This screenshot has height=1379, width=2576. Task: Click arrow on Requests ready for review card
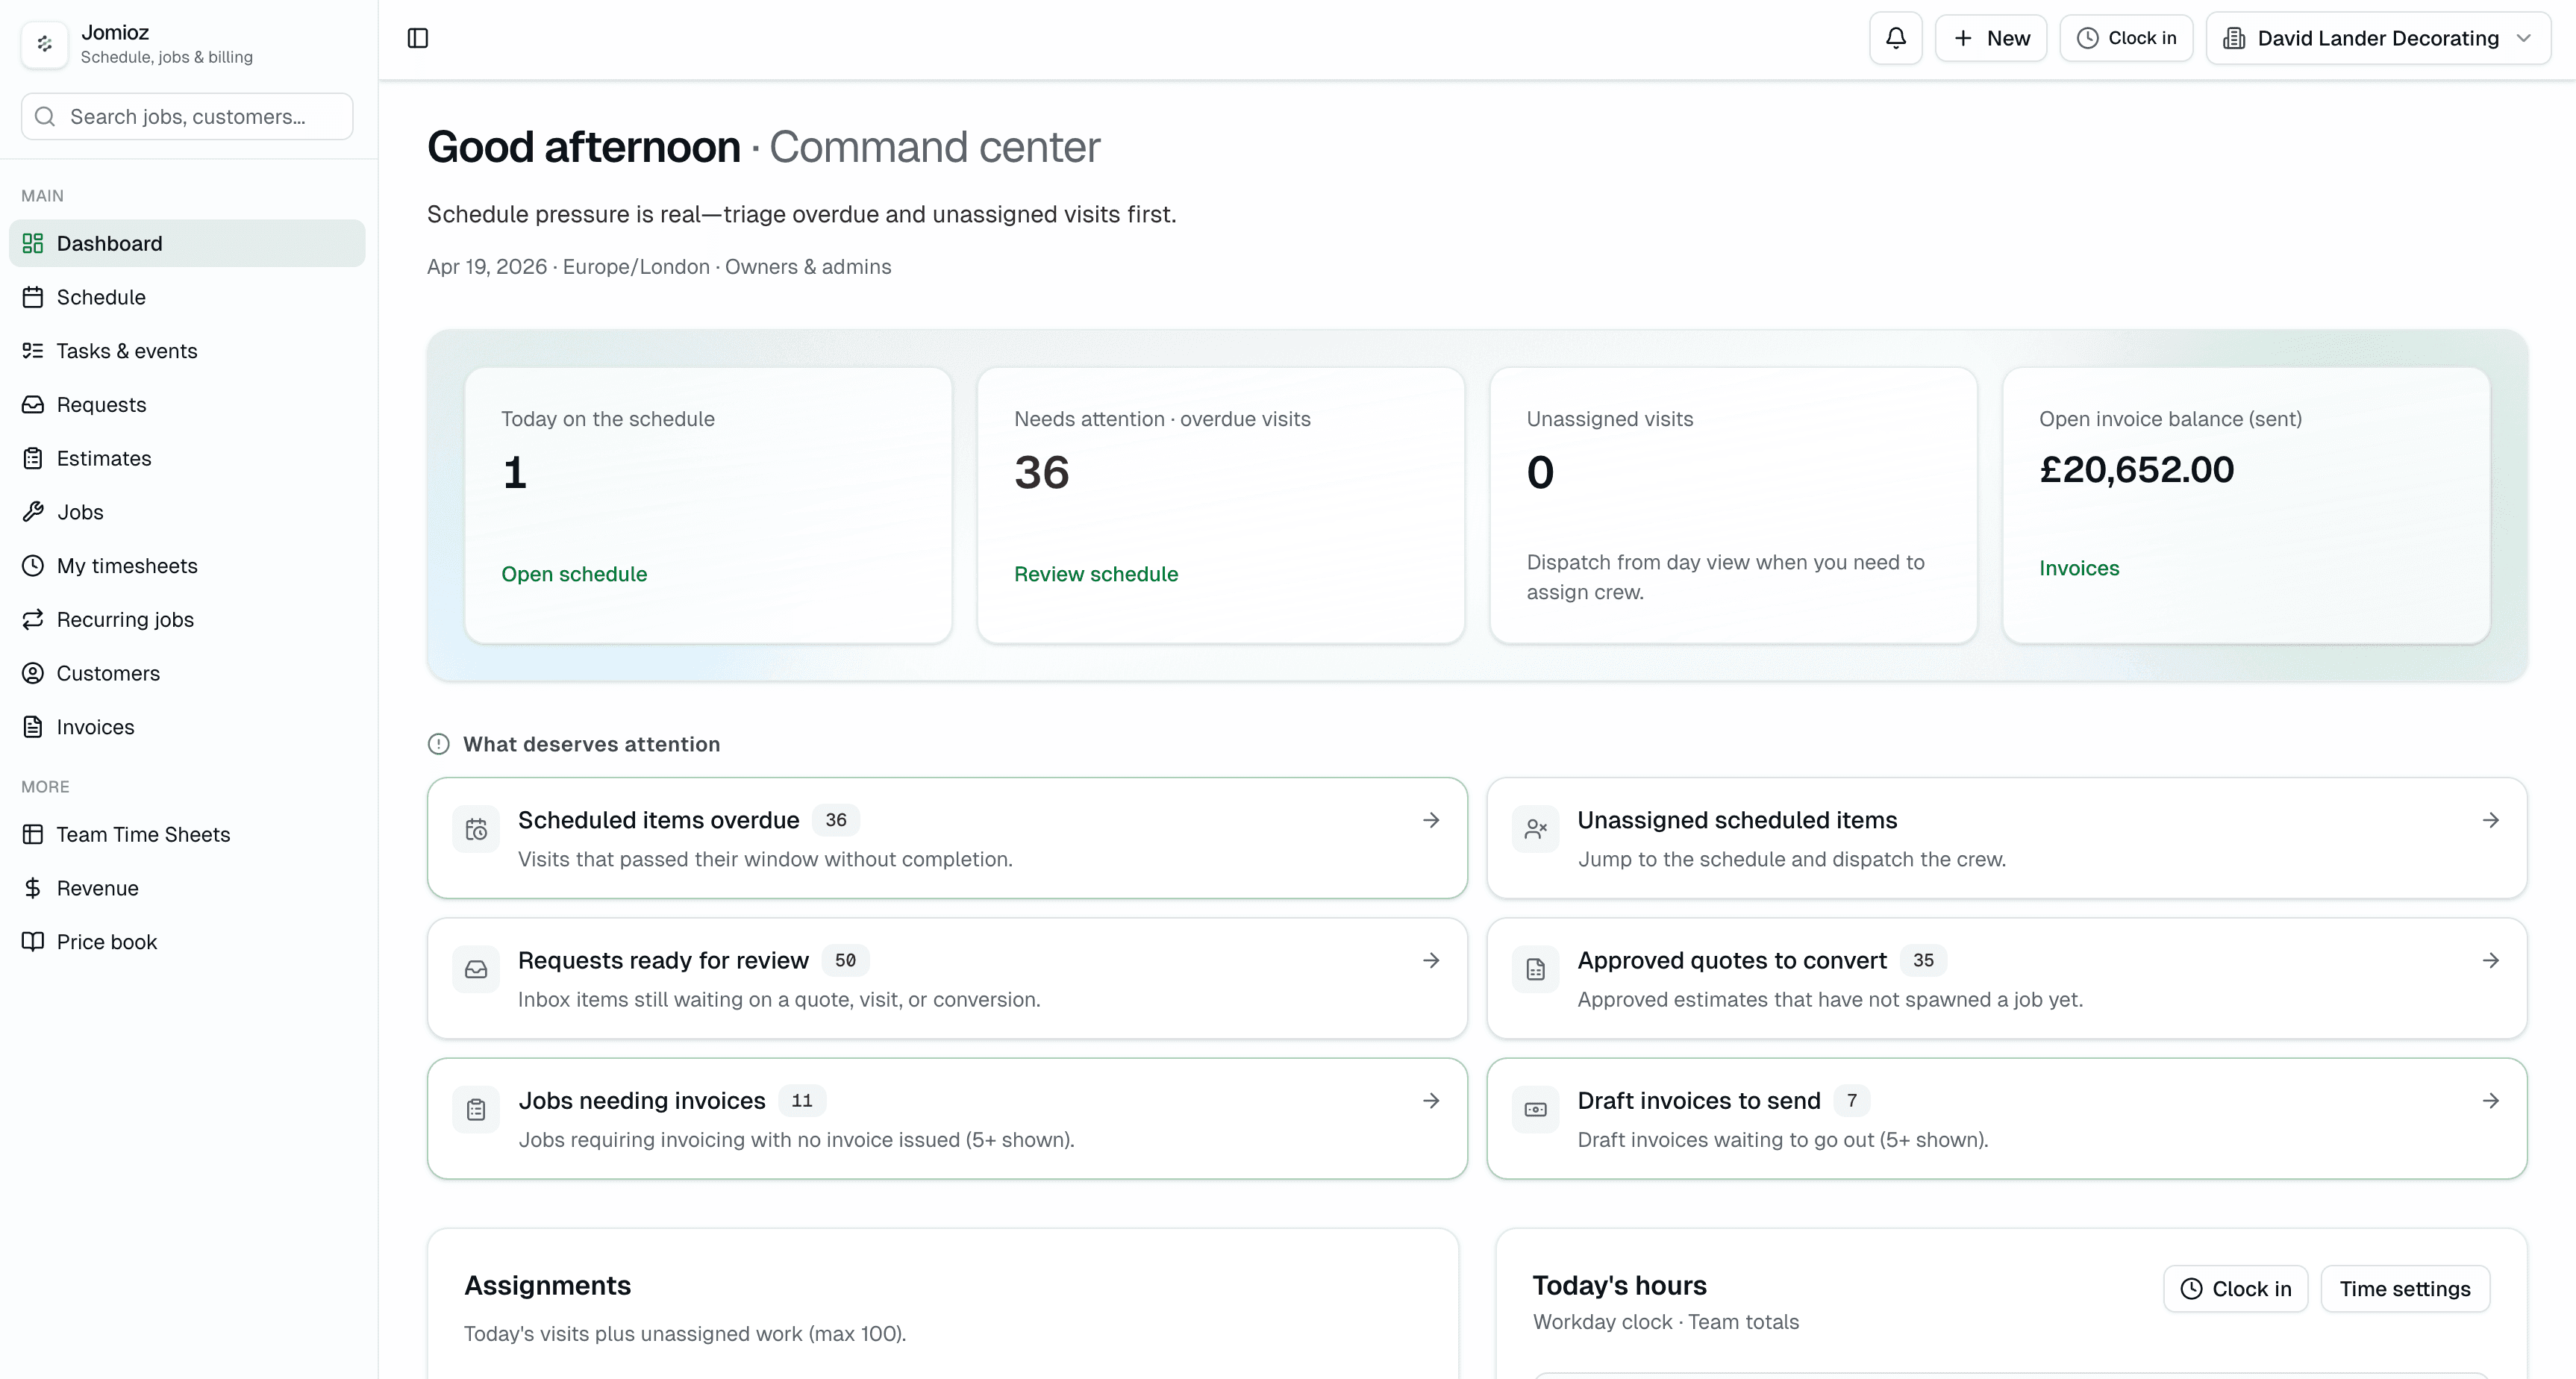1431,960
